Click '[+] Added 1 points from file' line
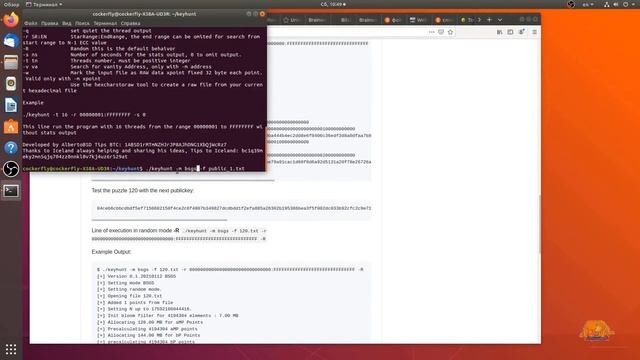640x360 pixels. point(135,302)
